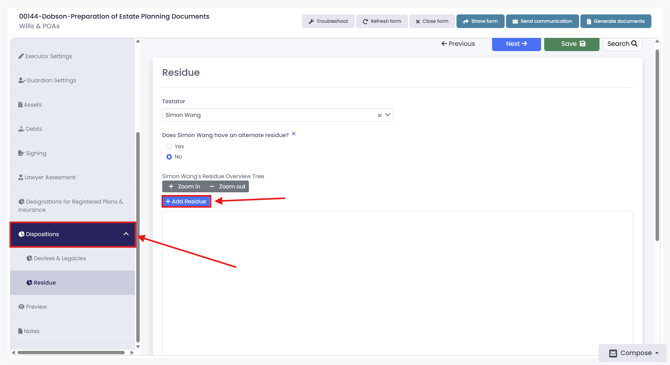The height and width of the screenshot is (365, 670).
Task: Click the Notes document icon
Action: (x=20, y=331)
